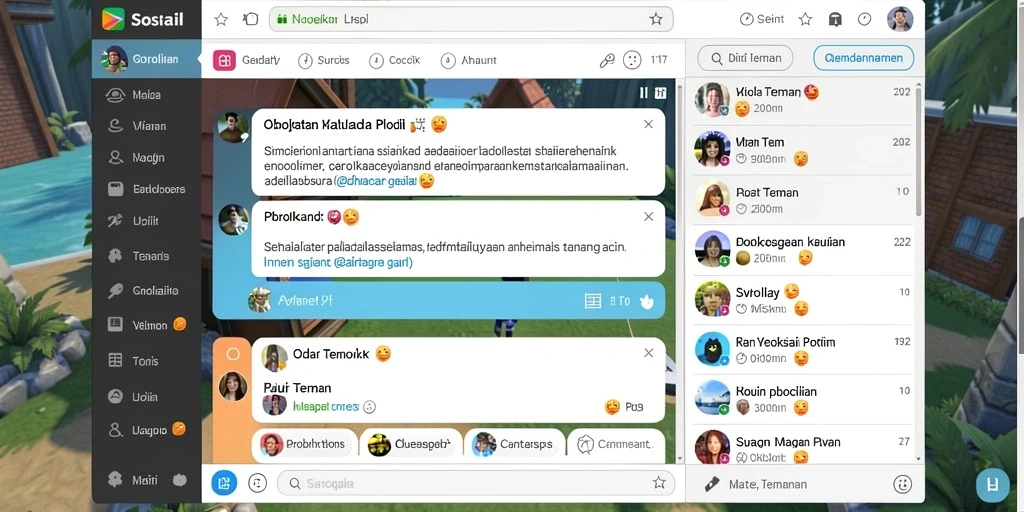Click the Seint clock button

click(x=762, y=20)
